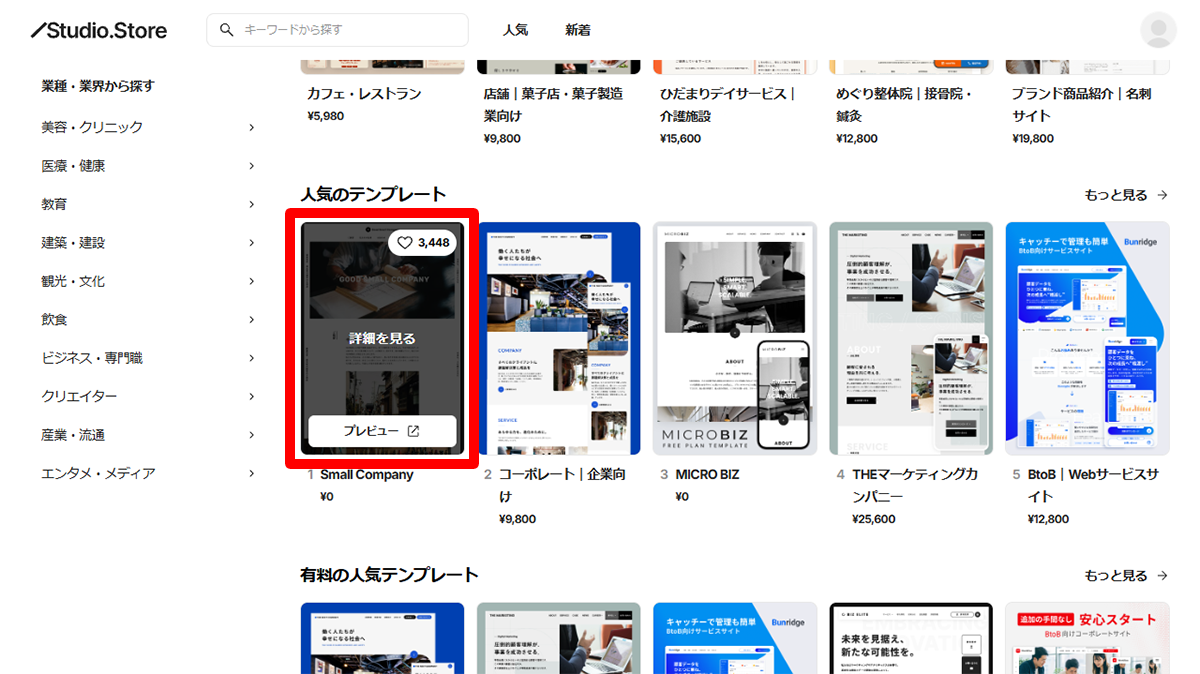
Task: Click the arrow beside 有料の人気テンプレート もっと見る
Action: [1162, 575]
